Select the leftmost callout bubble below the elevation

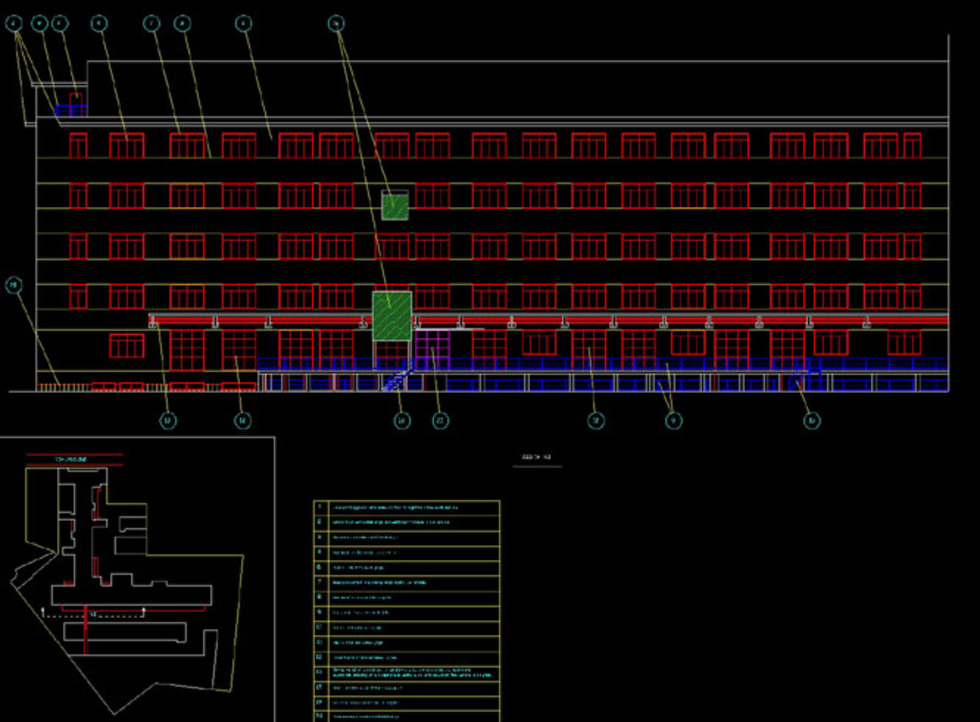169,421
